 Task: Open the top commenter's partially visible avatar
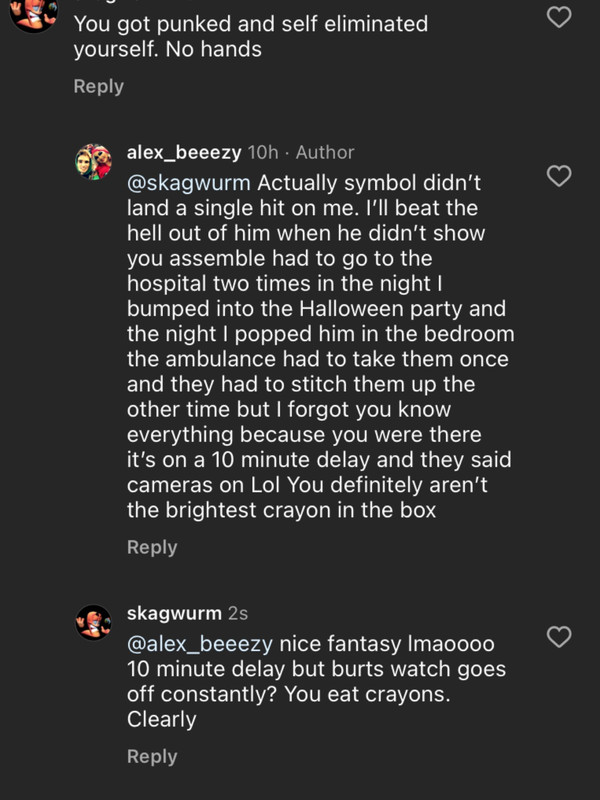pos(34,15)
